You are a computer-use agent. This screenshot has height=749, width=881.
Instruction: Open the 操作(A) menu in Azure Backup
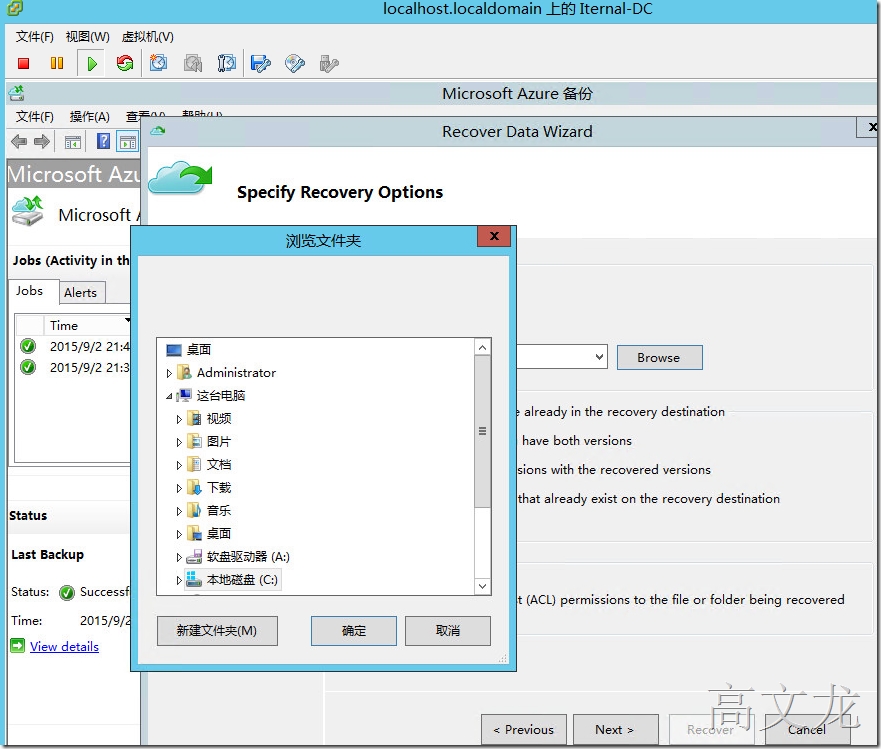90,117
